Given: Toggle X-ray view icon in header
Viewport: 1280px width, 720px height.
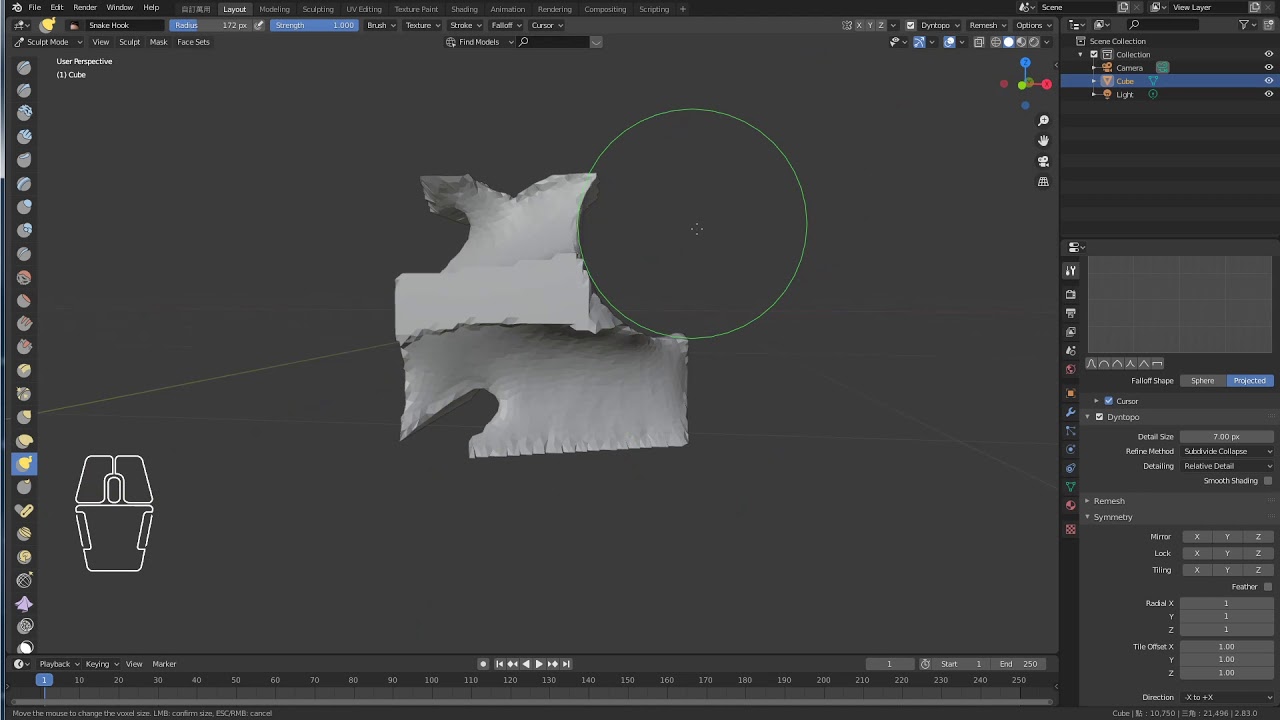Looking at the screenshot, I should (979, 42).
